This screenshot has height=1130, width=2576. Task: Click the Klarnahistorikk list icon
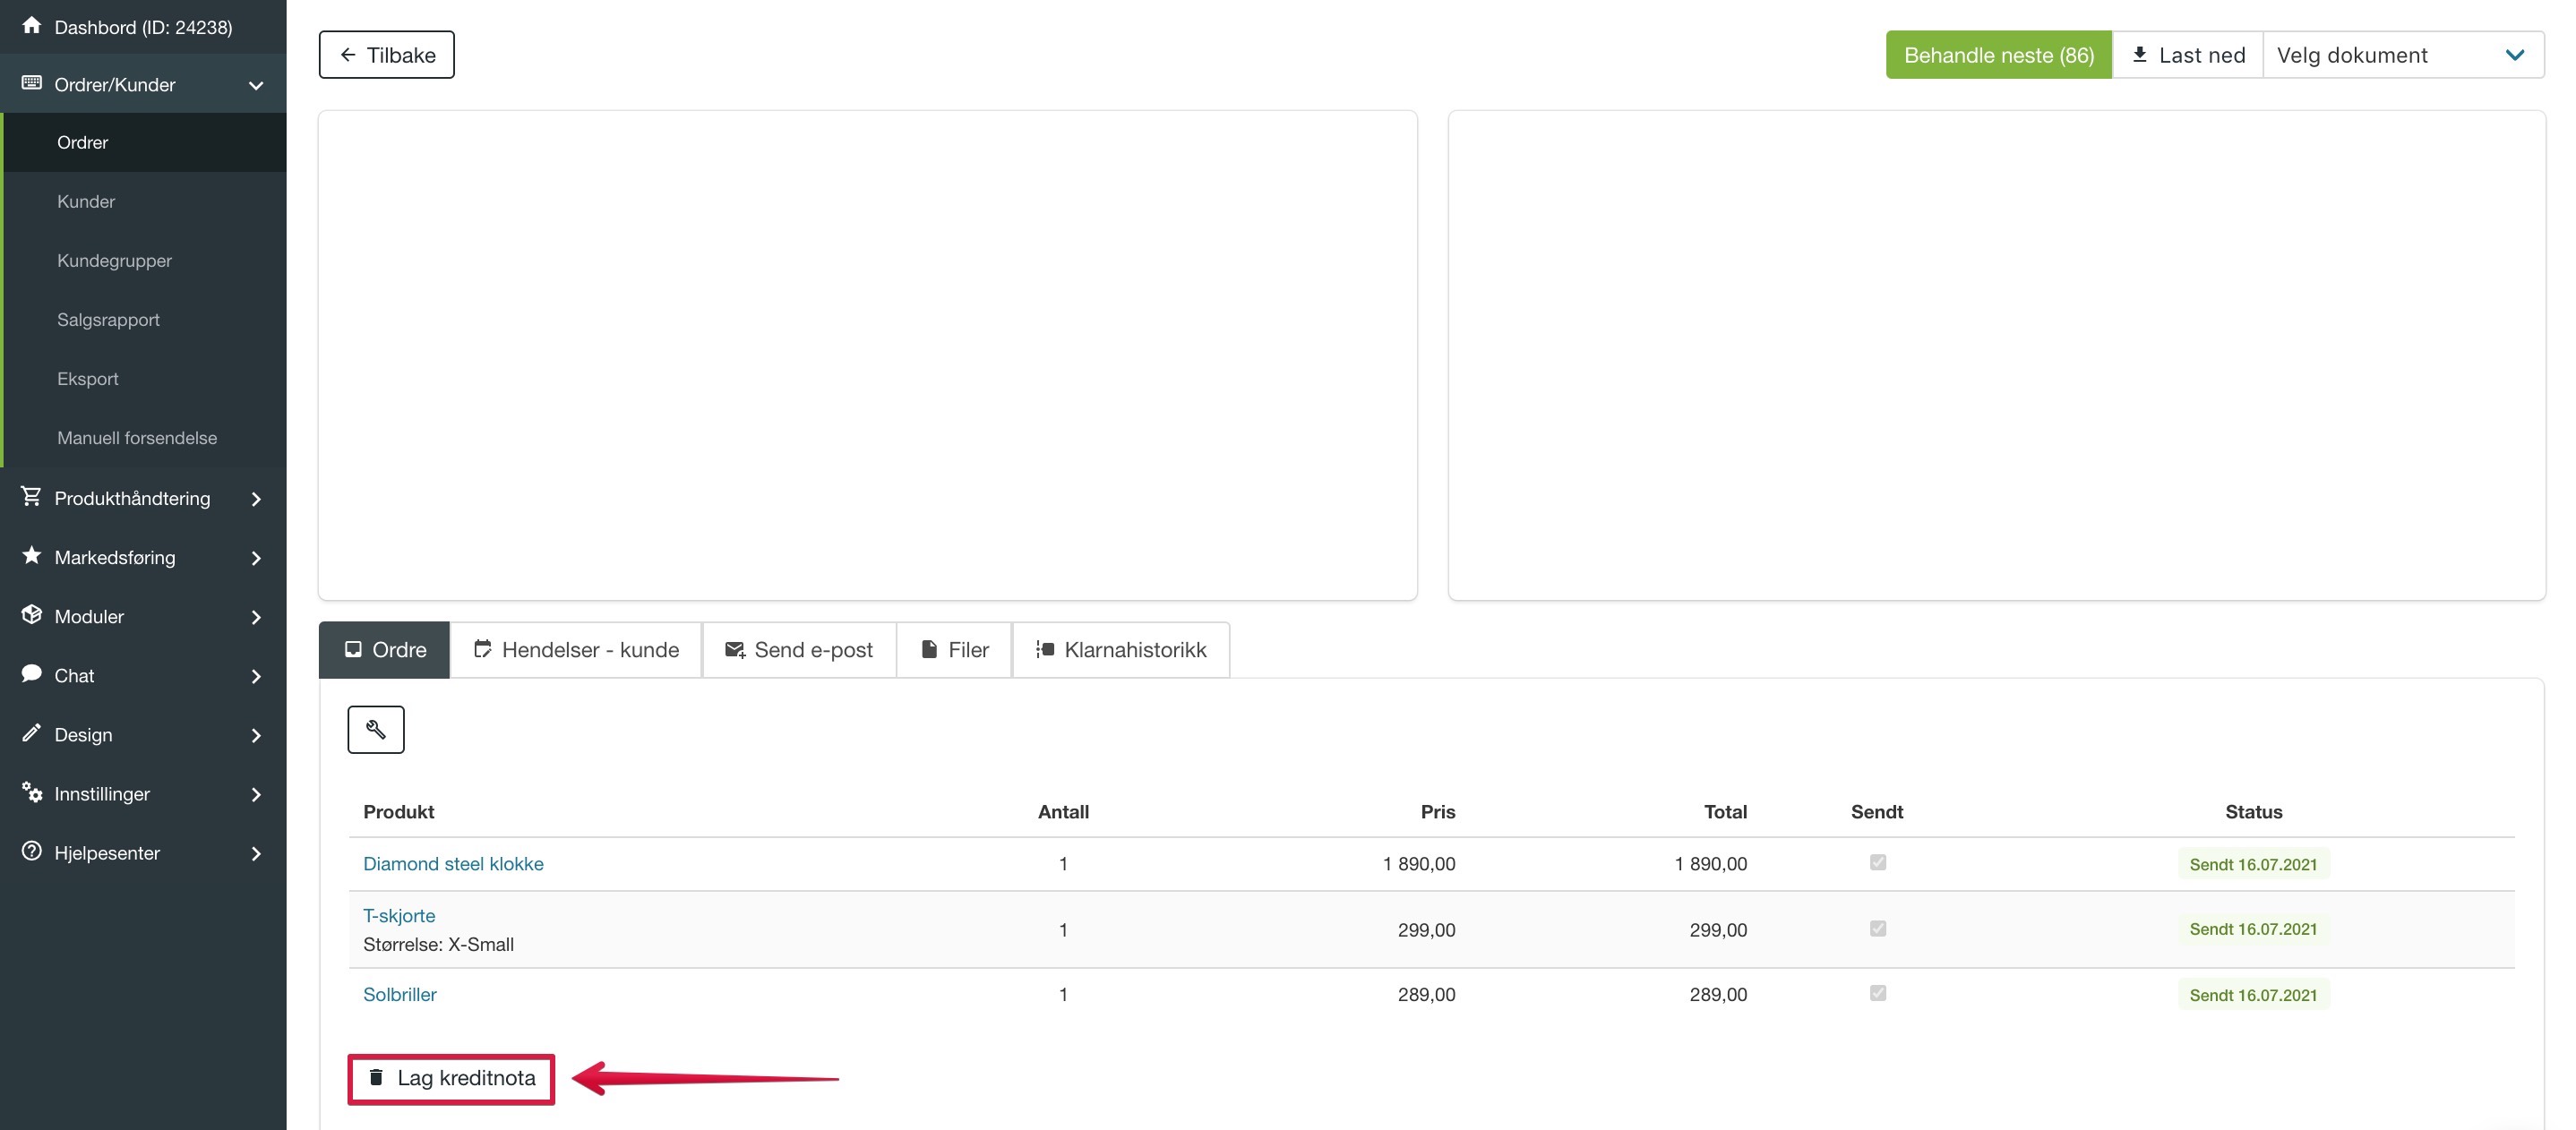1045,649
